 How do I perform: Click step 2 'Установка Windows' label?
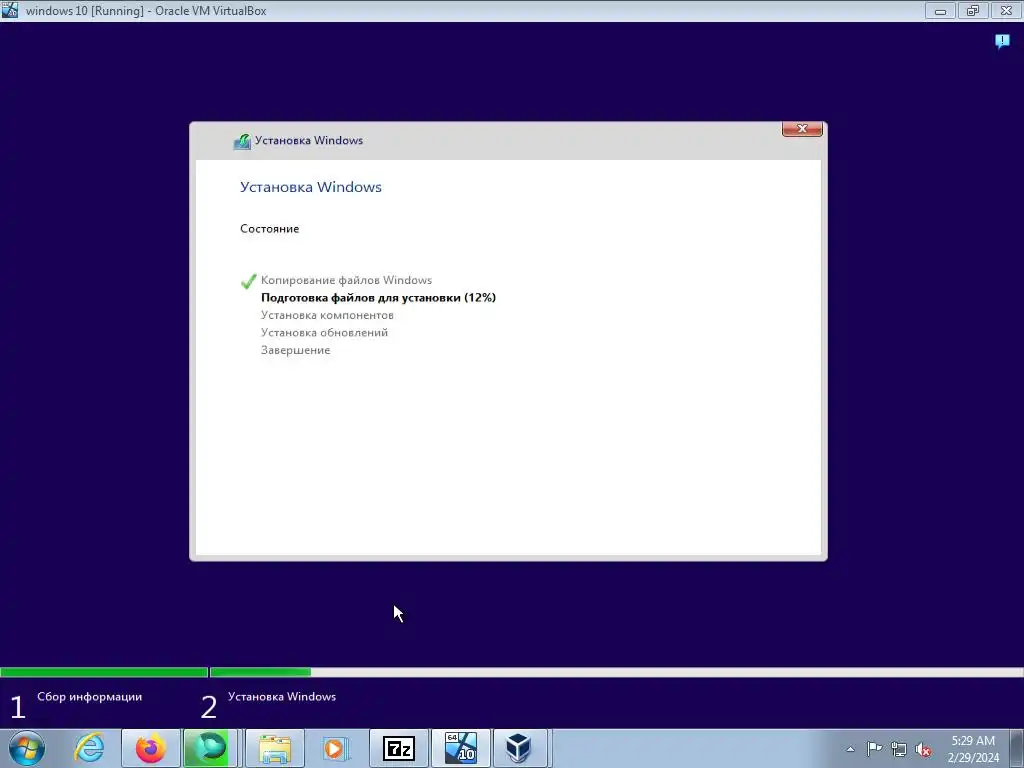[281, 697]
